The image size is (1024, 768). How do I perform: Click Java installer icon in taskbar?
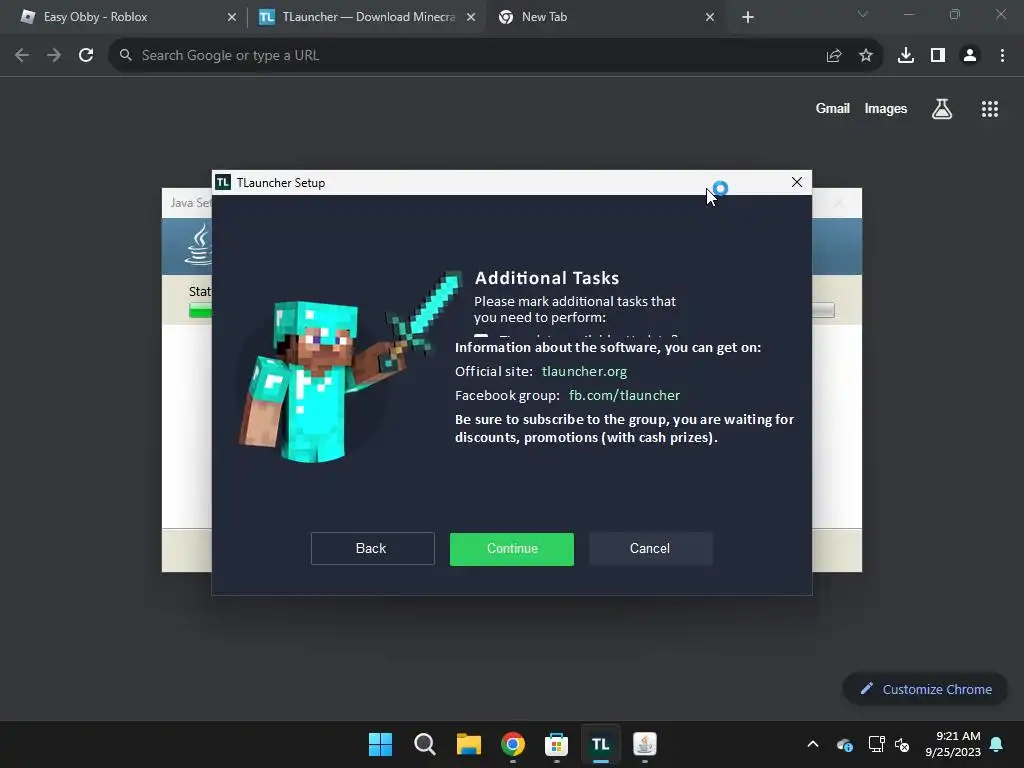point(645,744)
